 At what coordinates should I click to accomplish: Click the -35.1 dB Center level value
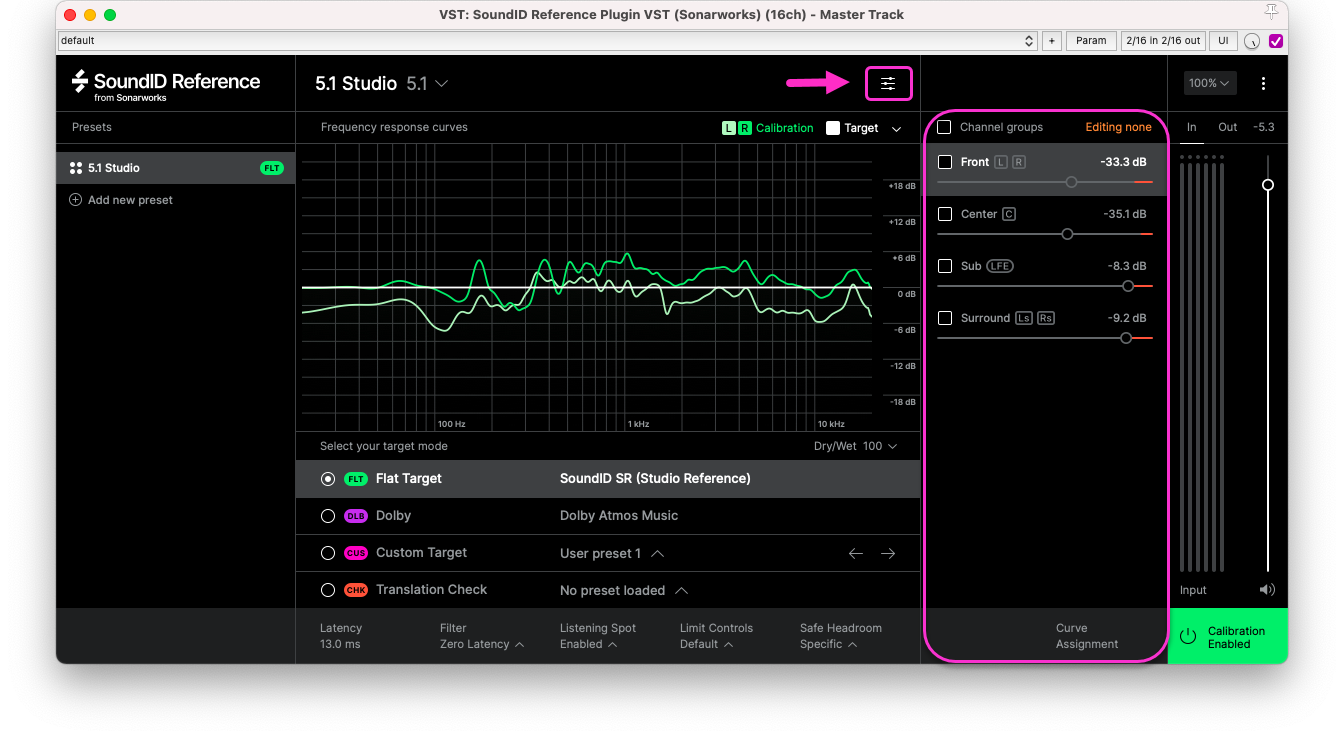click(1125, 214)
